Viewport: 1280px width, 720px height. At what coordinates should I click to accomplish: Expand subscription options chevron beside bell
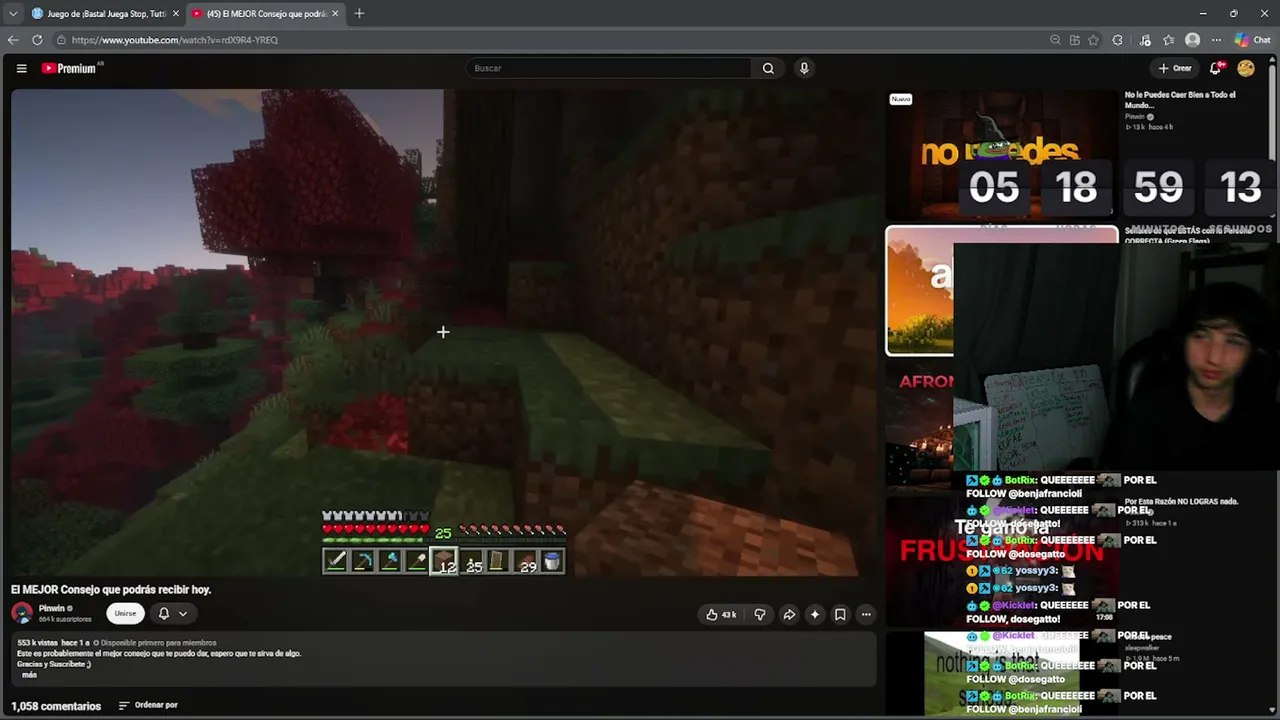183,613
